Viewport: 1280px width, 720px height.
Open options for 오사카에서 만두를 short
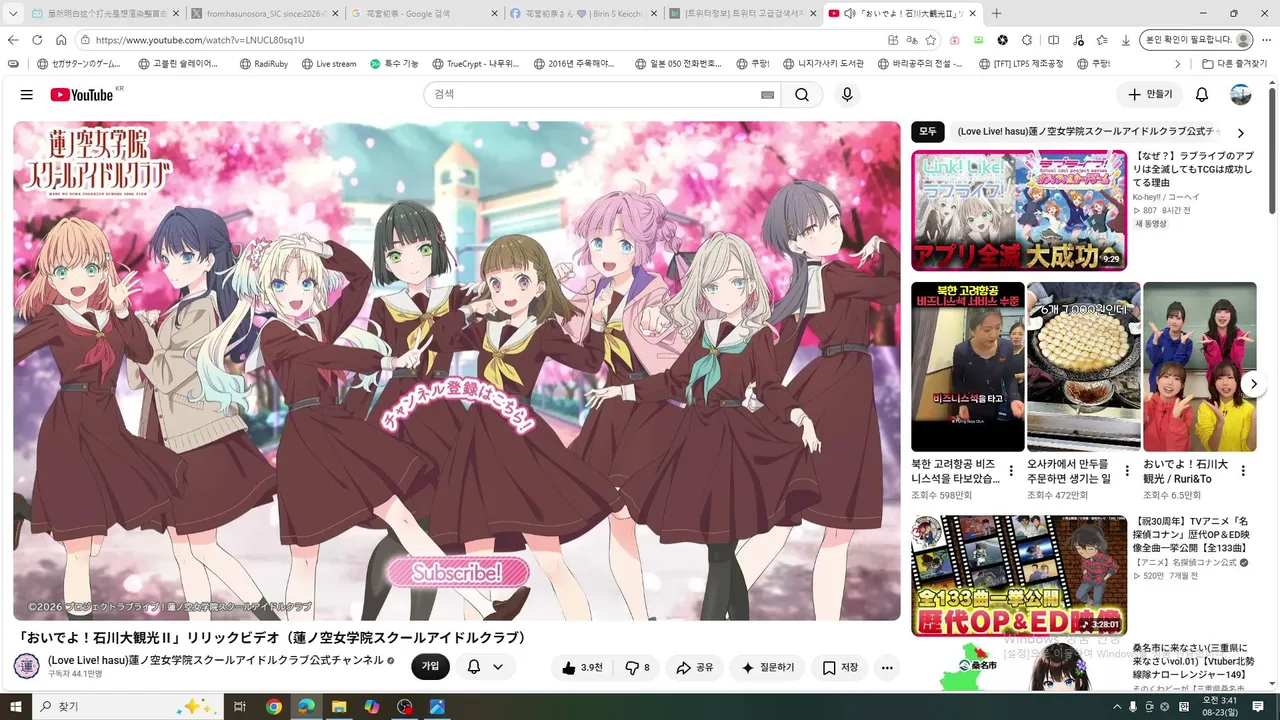point(1127,471)
